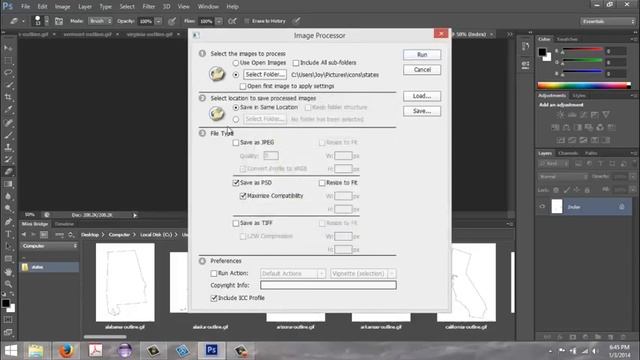Select the Rectangular Marquee tool
The image size is (640, 360).
(x=8, y=60)
